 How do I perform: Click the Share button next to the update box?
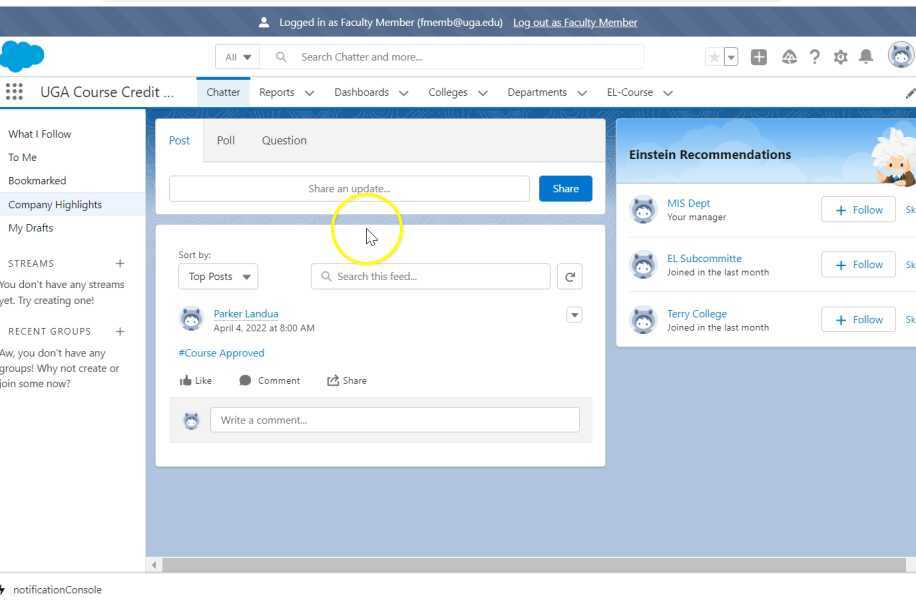pyautogui.click(x=565, y=188)
